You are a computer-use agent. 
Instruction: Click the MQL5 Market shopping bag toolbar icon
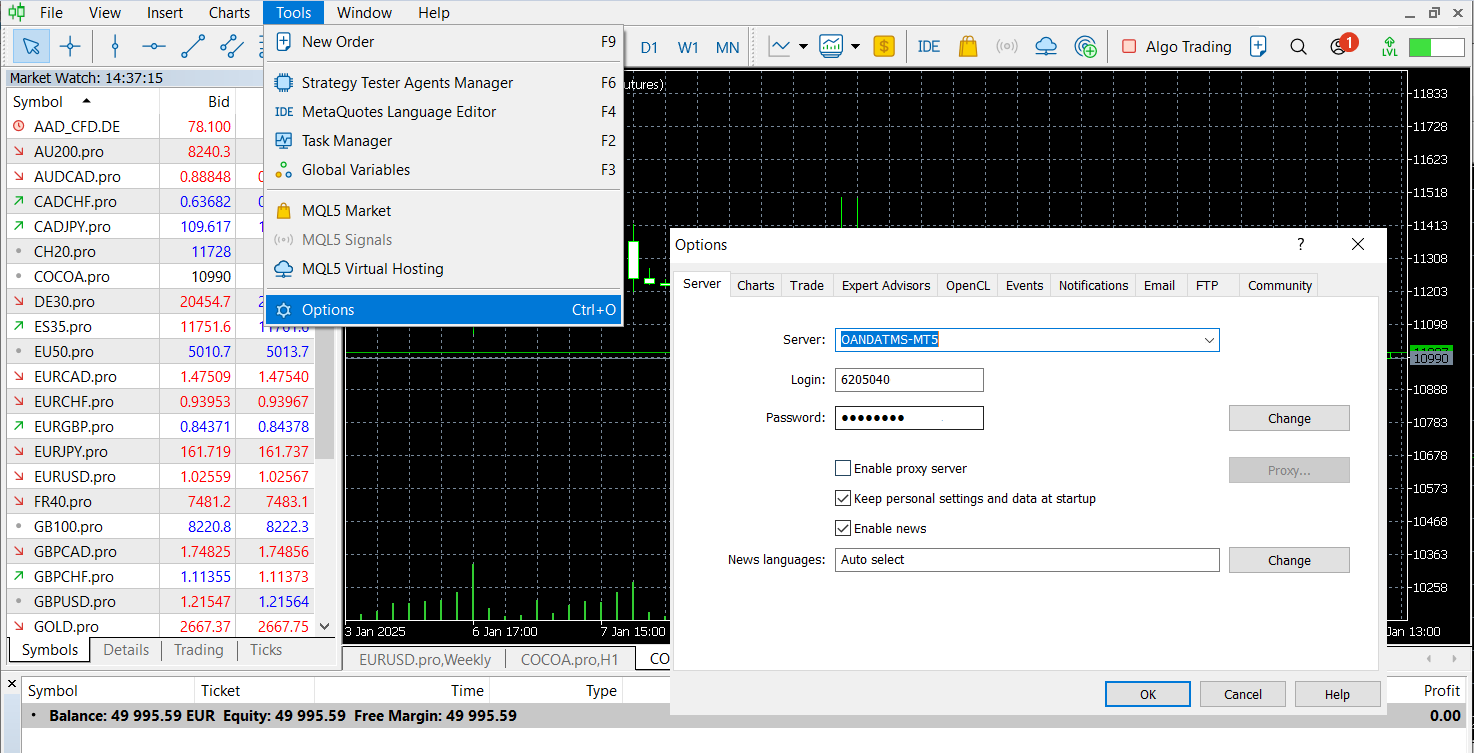click(x=967, y=46)
